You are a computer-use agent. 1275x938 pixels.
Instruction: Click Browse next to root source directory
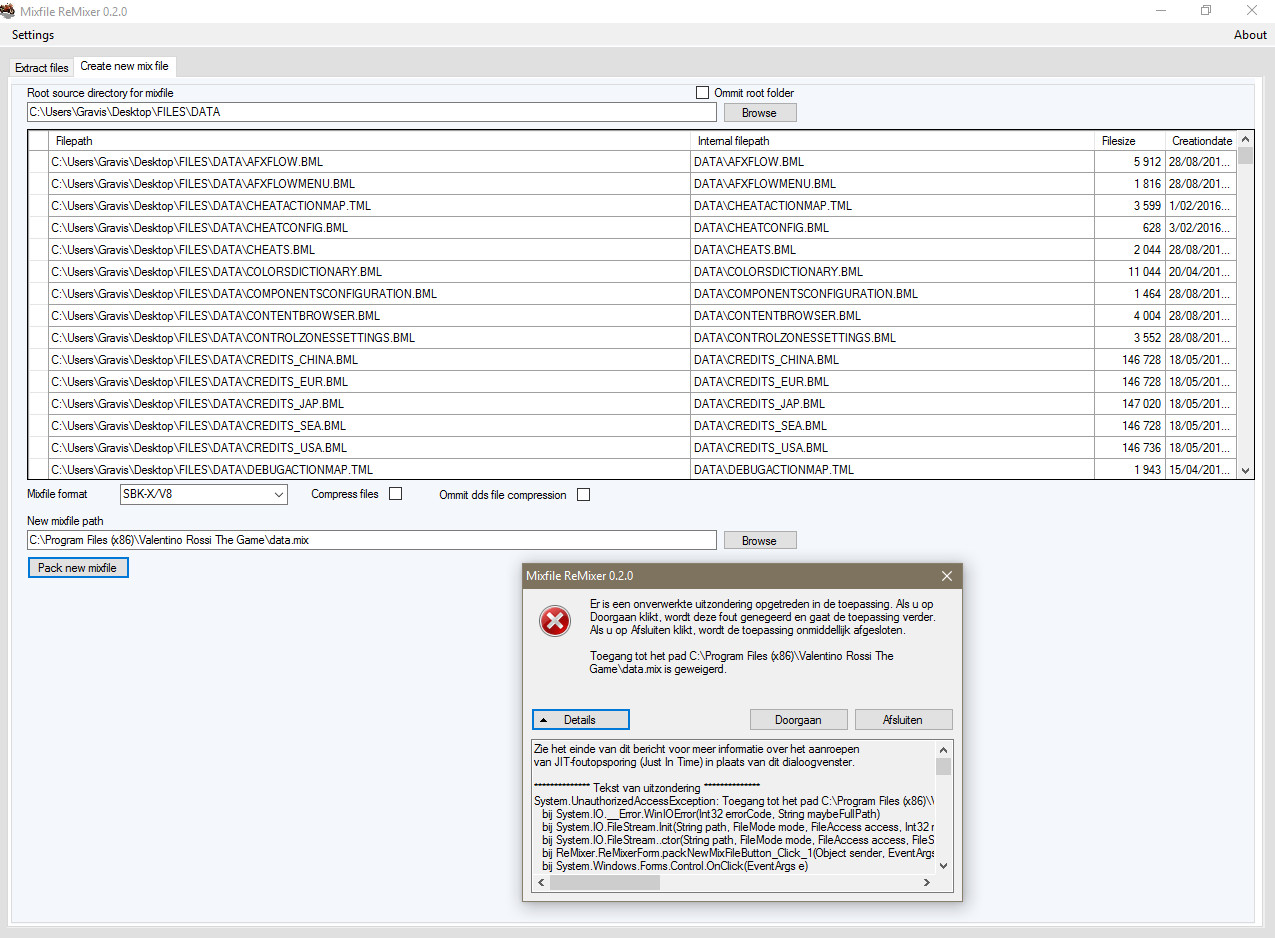[760, 112]
